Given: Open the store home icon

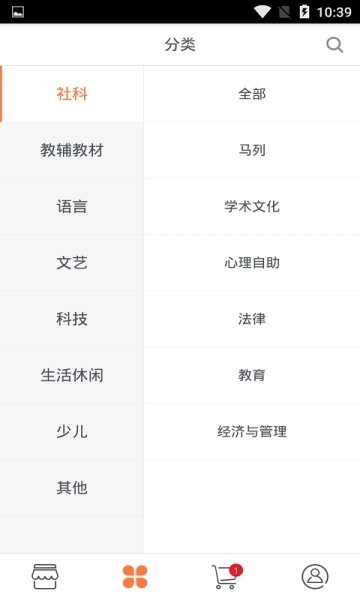Looking at the screenshot, I should point(45,577).
